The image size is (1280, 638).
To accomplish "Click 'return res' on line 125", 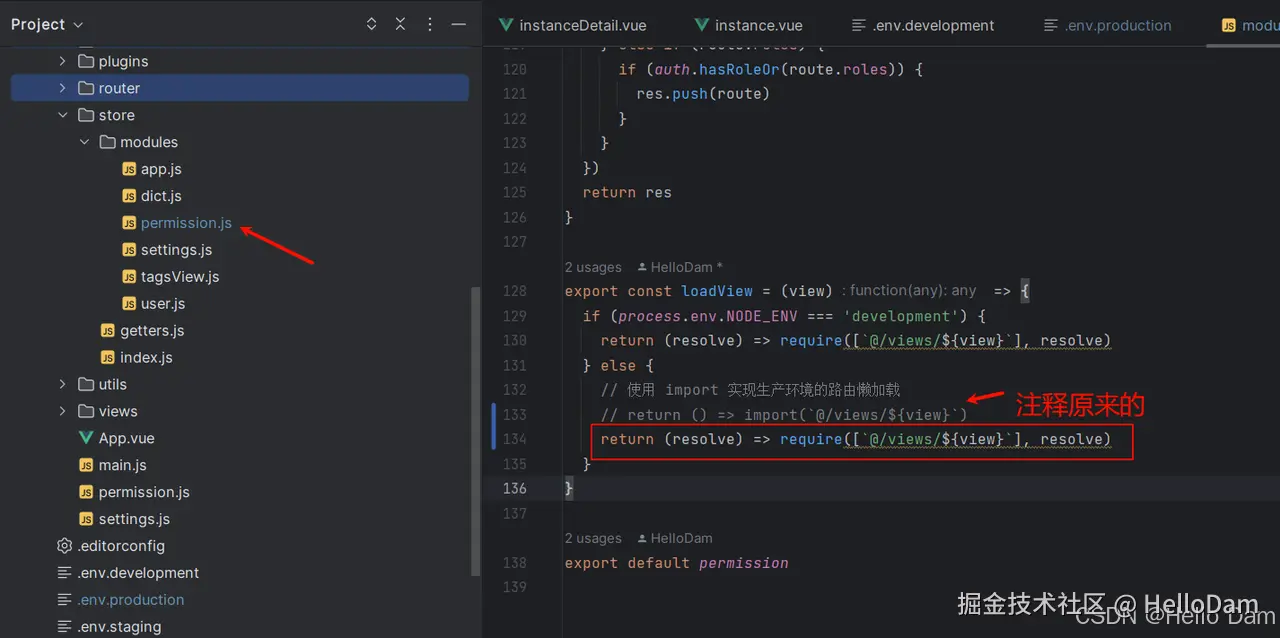I will (627, 192).
